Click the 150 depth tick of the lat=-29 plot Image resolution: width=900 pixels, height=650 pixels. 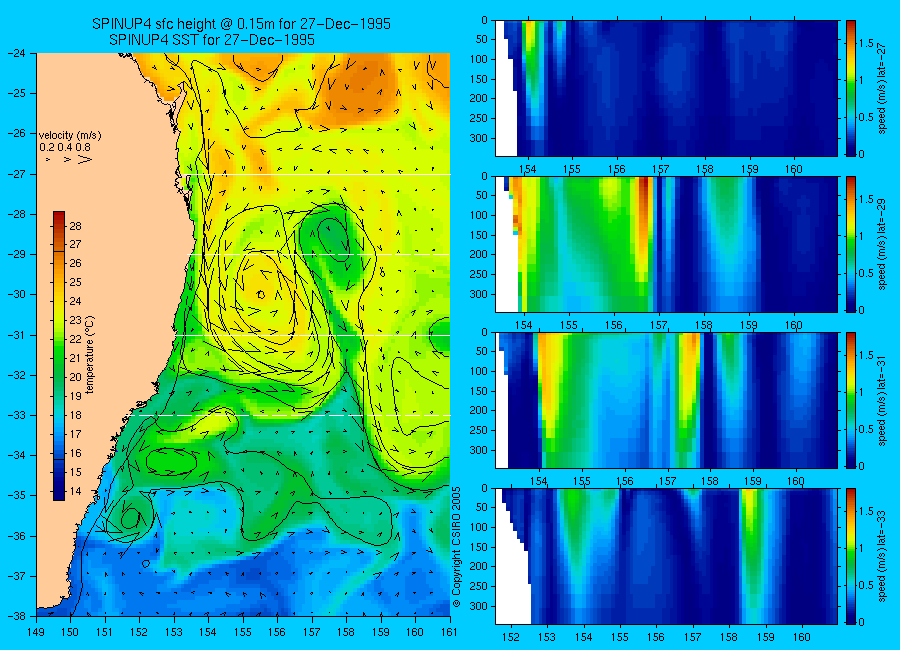pyautogui.click(x=479, y=235)
